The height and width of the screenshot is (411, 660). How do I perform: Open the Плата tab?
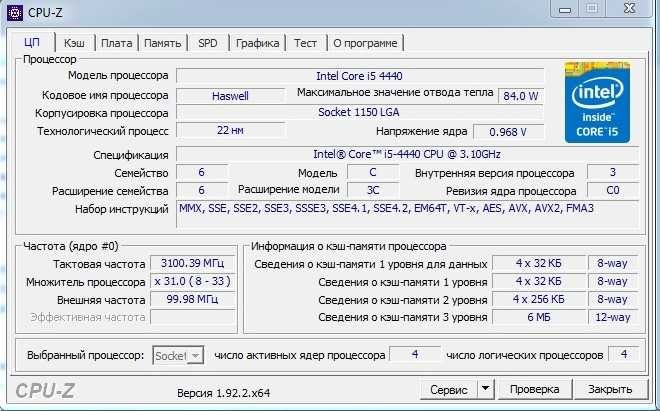pos(117,43)
